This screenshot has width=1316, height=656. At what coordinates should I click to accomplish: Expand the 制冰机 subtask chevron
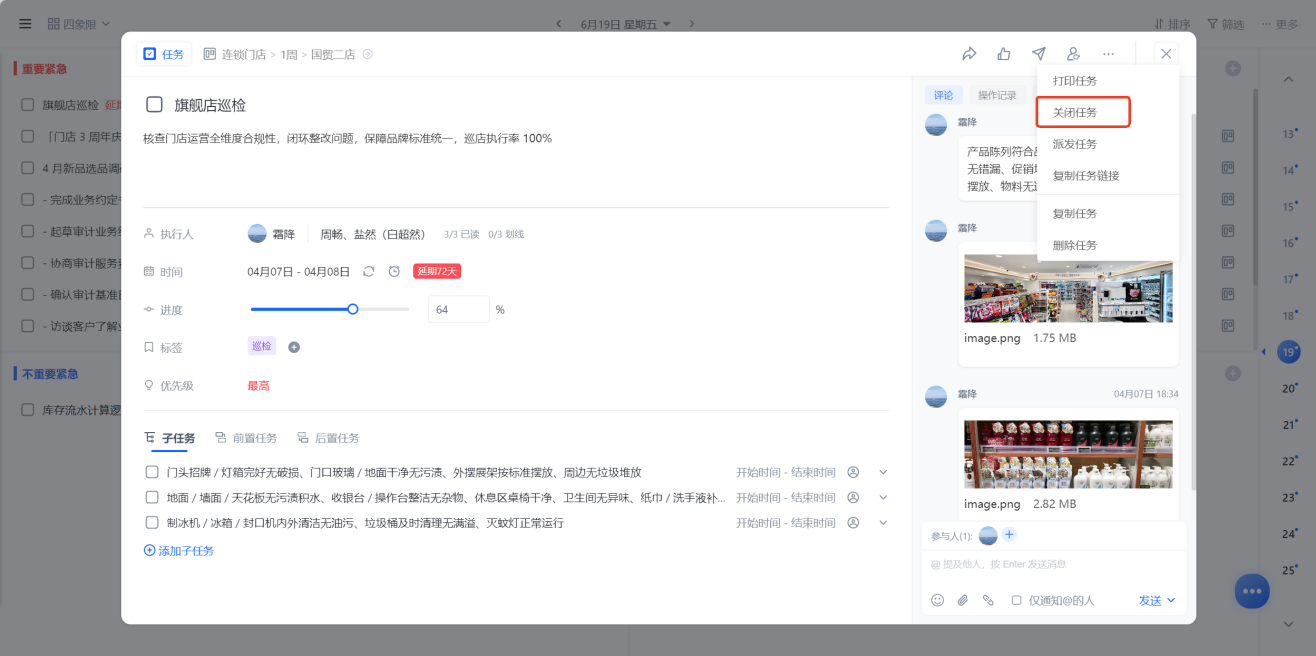pyautogui.click(x=883, y=522)
